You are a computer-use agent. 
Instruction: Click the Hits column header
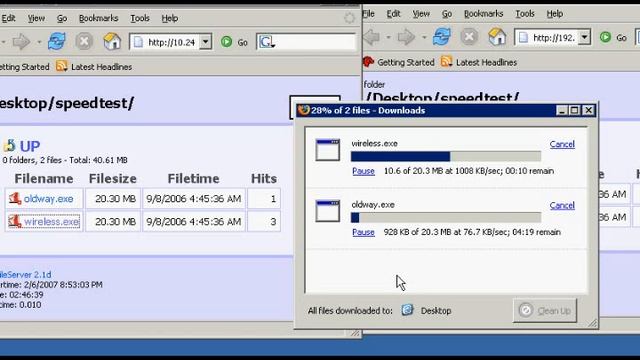pos(264,178)
